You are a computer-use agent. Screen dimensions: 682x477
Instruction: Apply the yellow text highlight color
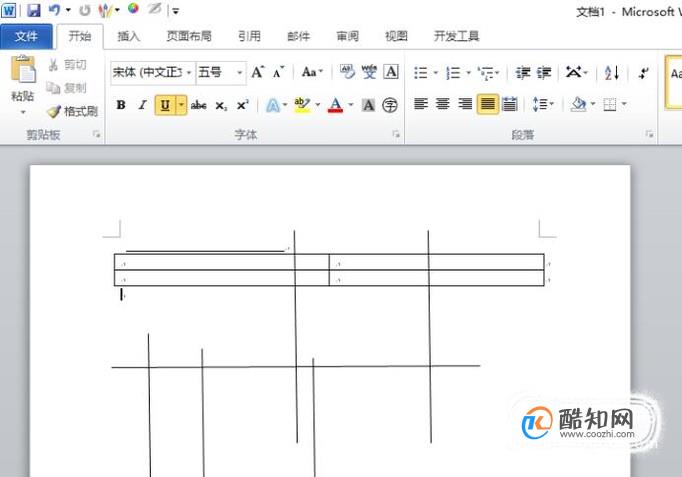click(302, 105)
